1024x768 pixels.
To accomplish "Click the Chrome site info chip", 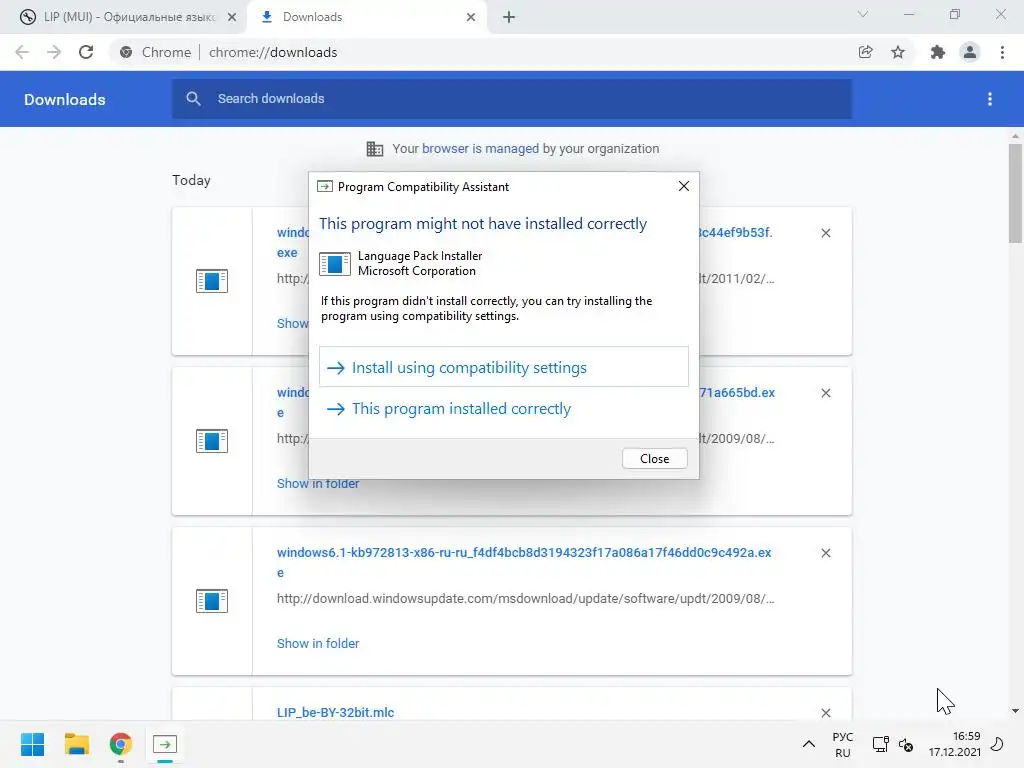I will coord(156,52).
